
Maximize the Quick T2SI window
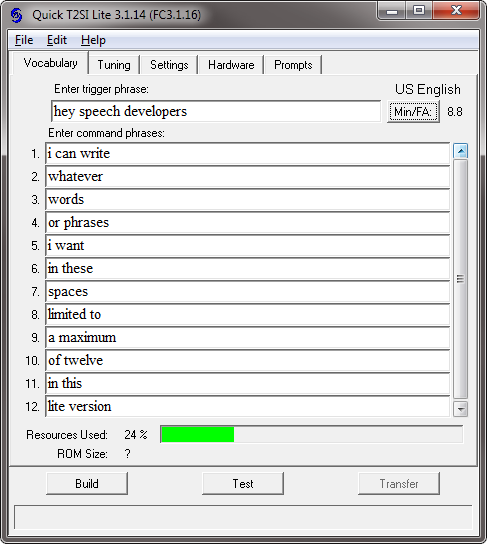pos(419,10)
